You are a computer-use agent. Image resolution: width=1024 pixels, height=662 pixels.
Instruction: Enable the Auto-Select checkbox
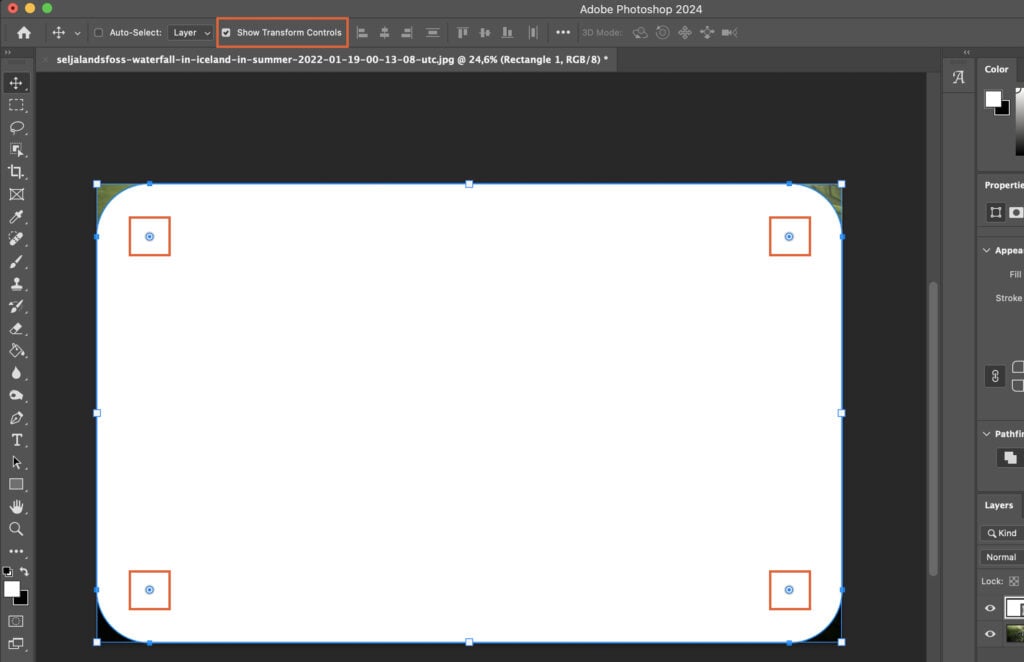(x=98, y=32)
